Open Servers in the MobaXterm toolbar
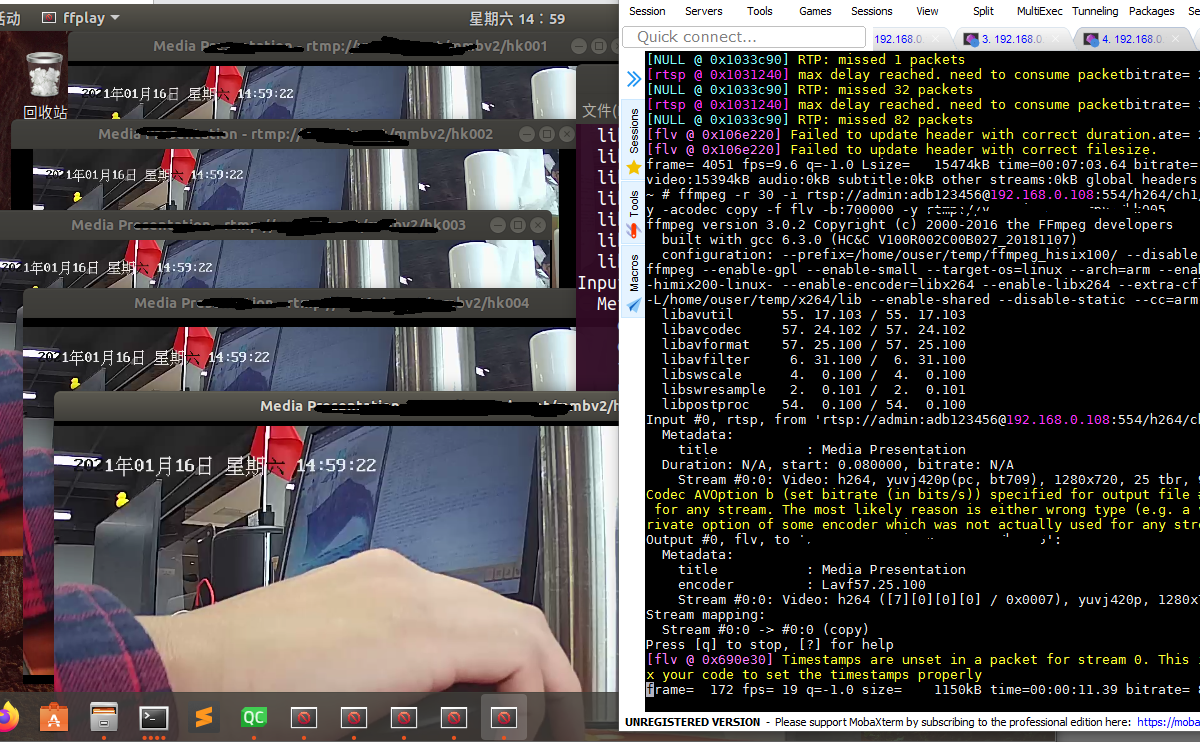Viewport: 1200px width, 742px height. click(704, 11)
